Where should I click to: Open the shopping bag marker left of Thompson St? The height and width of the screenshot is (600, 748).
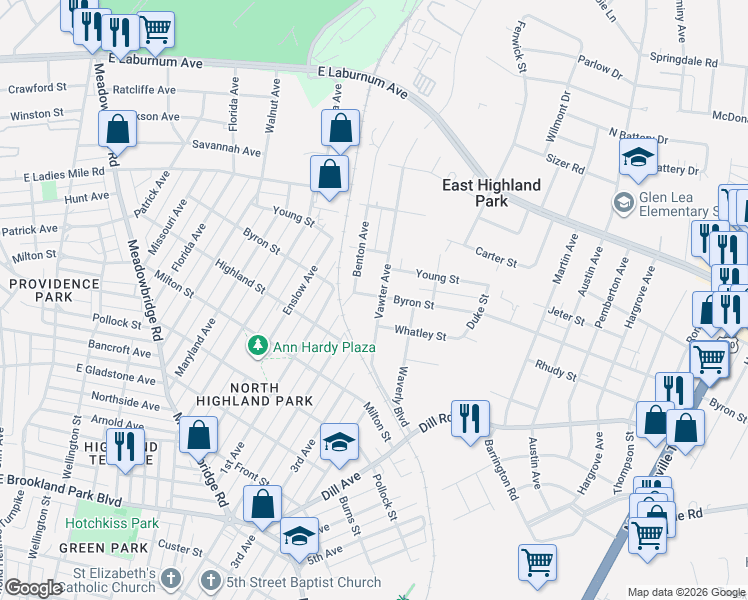click(x=655, y=423)
